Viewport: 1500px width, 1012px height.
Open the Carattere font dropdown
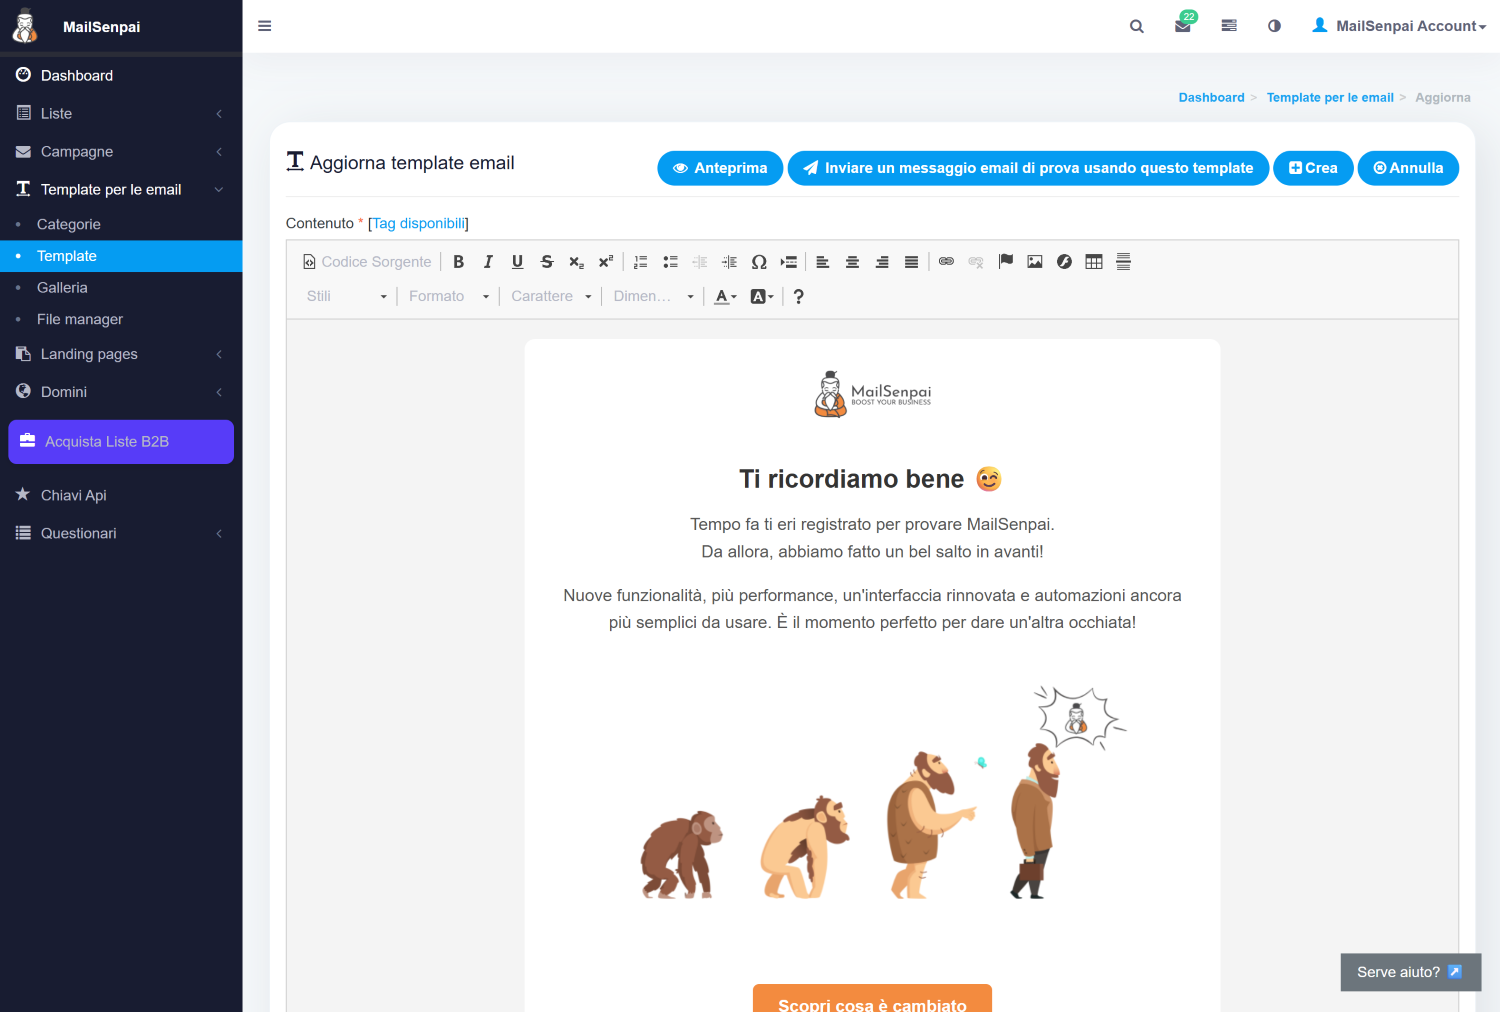tap(551, 296)
